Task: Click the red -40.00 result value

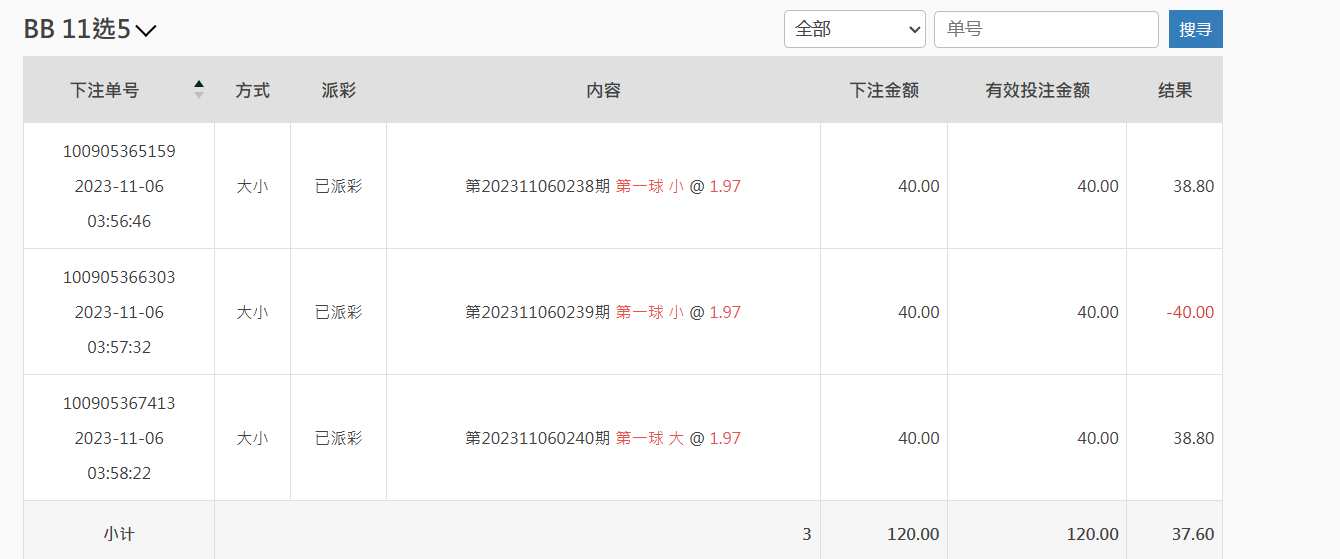Action: 1189,312
